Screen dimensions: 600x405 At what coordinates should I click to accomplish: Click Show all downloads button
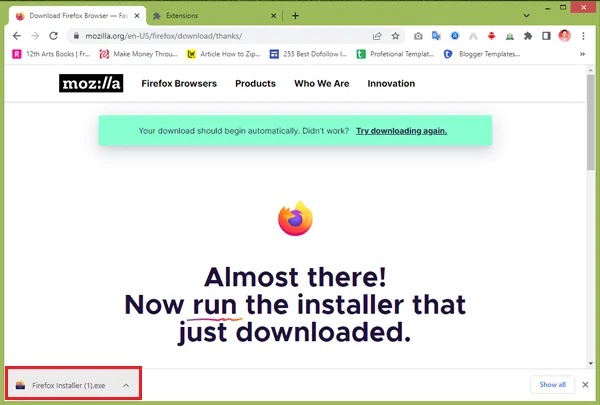click(x=552, y=384)
